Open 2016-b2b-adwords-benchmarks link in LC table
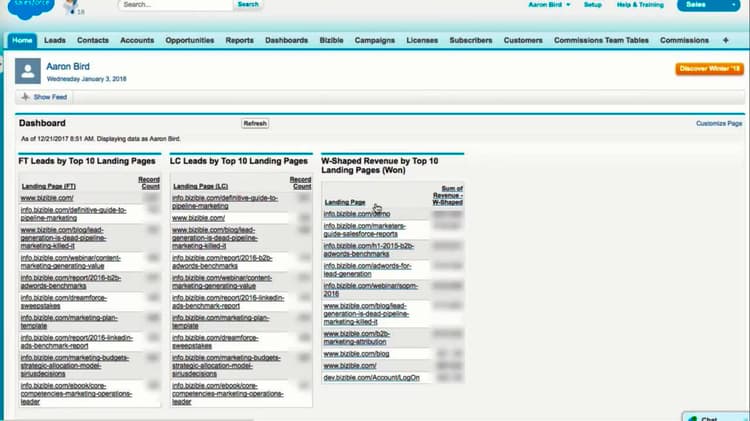750x421 pixels. [x=222, y=262]
